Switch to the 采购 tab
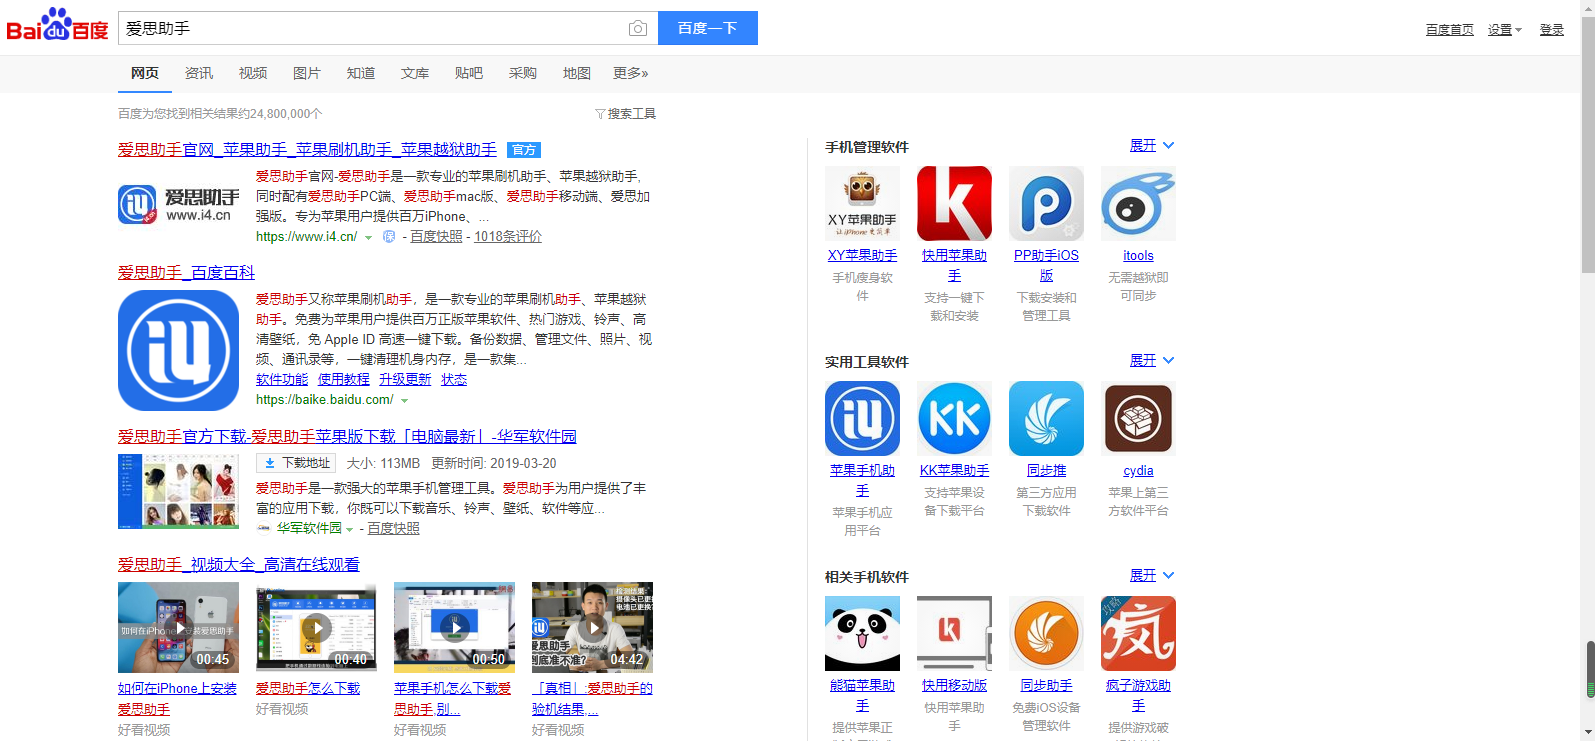1595x741 pixels. pyautogui.click(x=523, y=73)
